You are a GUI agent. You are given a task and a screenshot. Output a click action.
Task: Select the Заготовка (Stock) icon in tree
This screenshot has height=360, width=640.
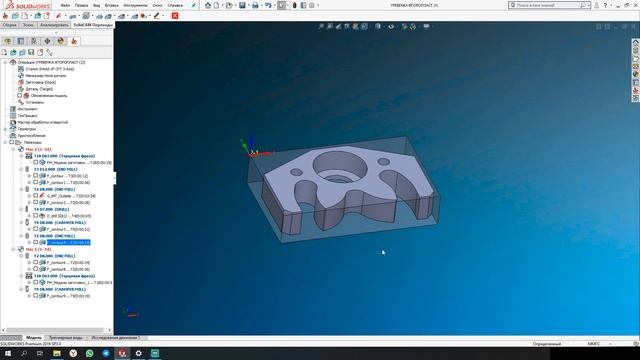pyautogui.click(x=21, y=82)
